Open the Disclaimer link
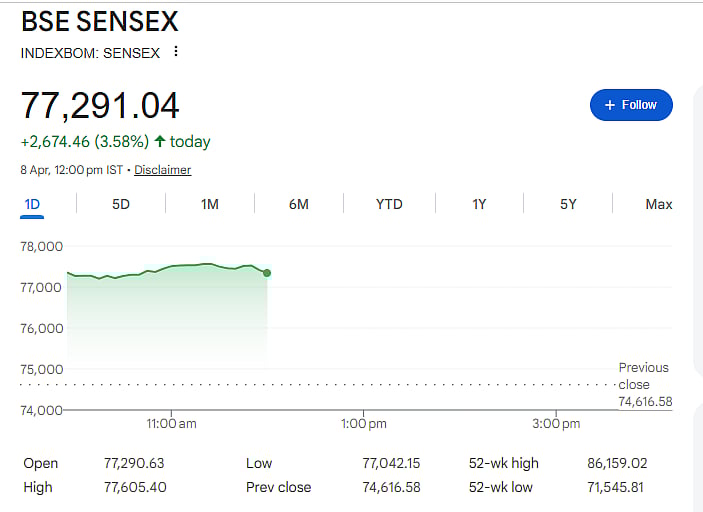This screenshot has height=512, width=703. click(x=162, y=170)
